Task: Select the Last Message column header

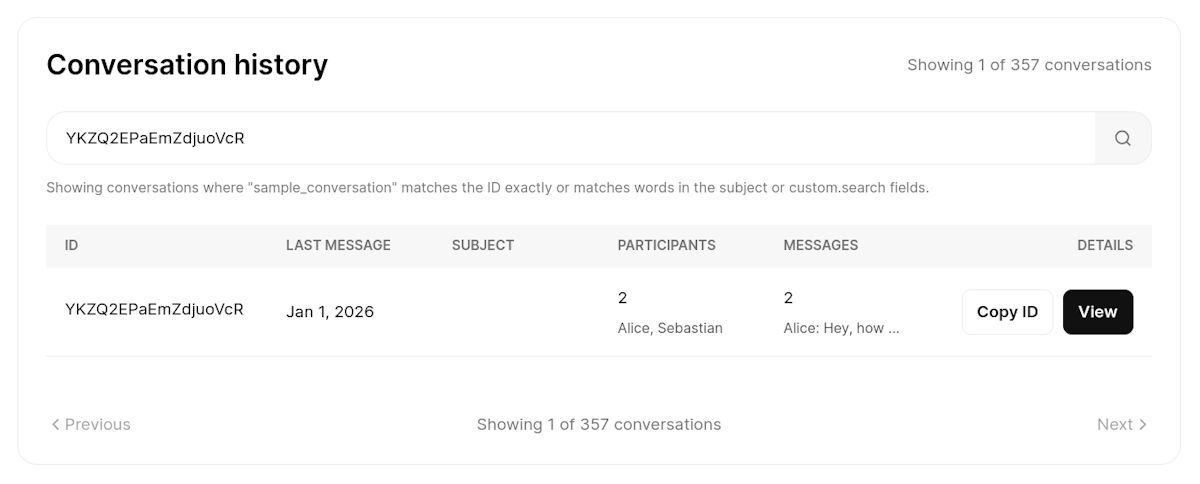Action: [338, 245]
